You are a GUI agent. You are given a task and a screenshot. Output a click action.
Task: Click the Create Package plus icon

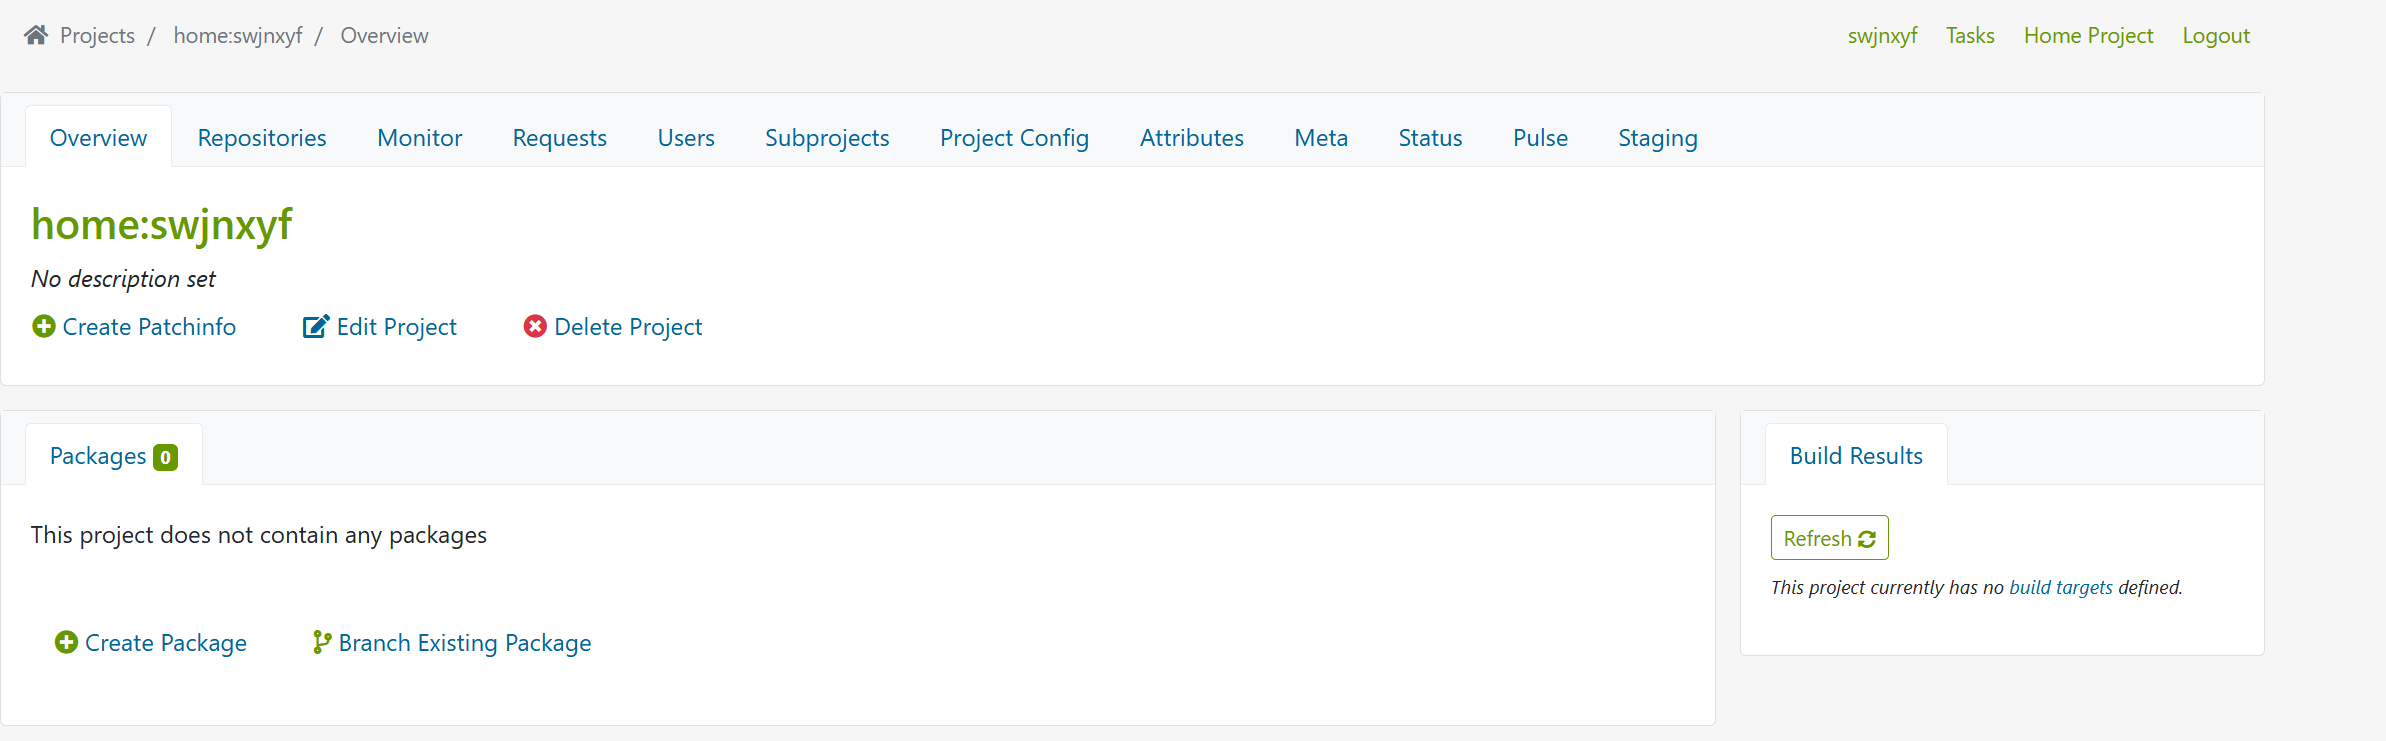(x=66, y=642)
